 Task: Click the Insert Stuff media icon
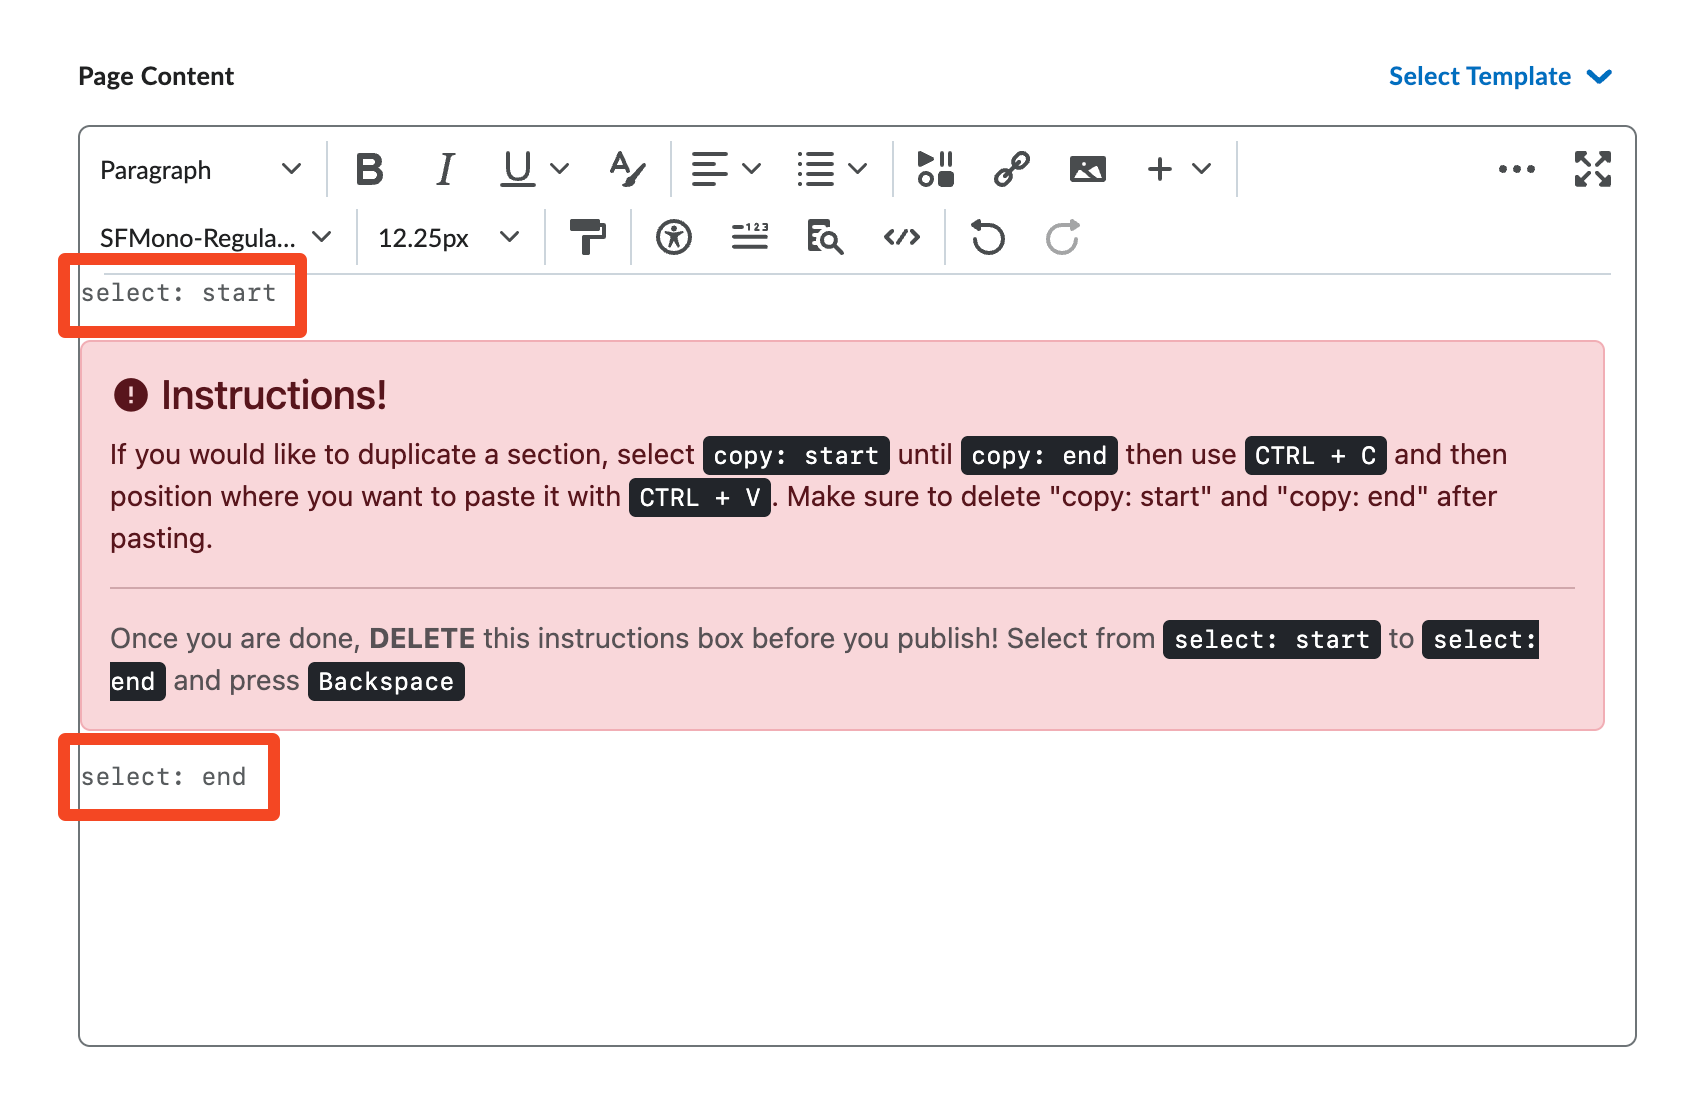(935, 169)
